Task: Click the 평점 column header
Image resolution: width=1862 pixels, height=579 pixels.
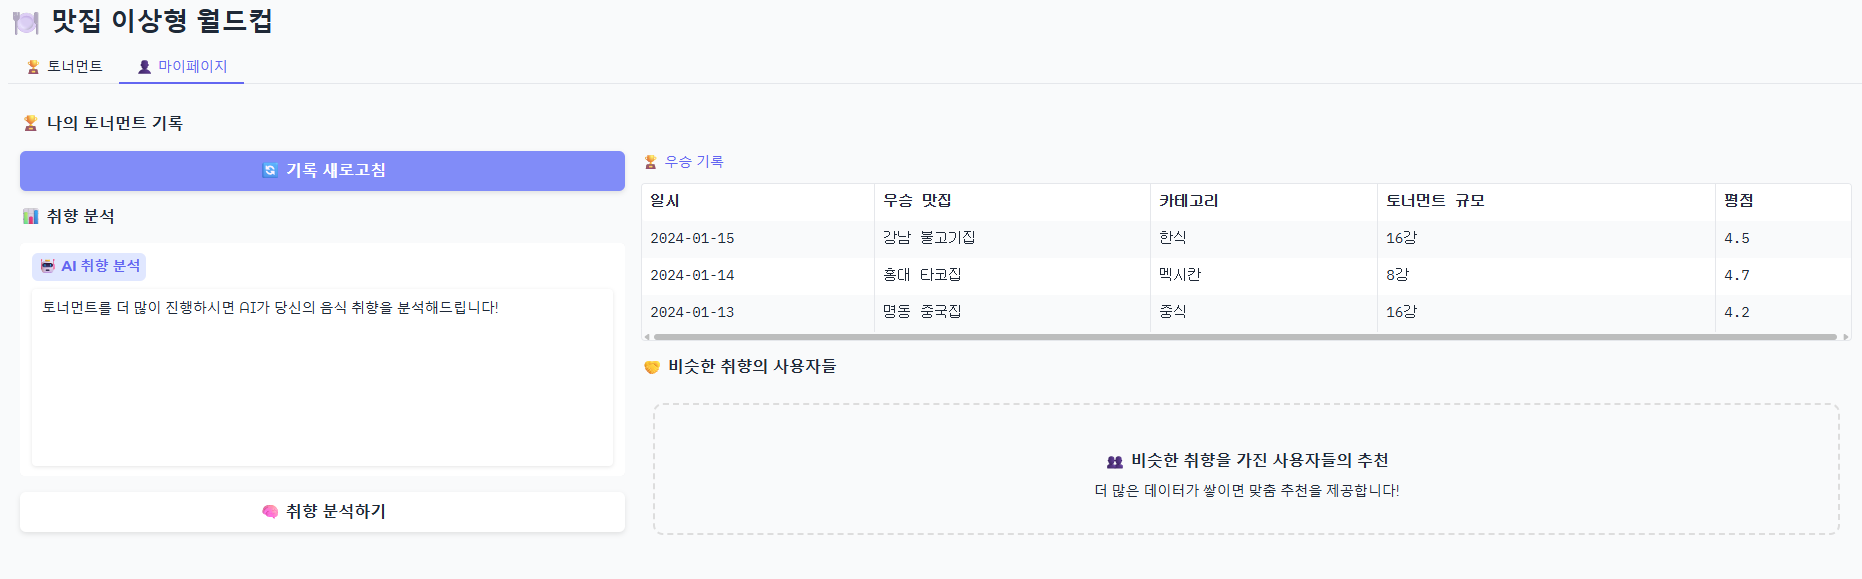Action: (x=1783, y=201)
